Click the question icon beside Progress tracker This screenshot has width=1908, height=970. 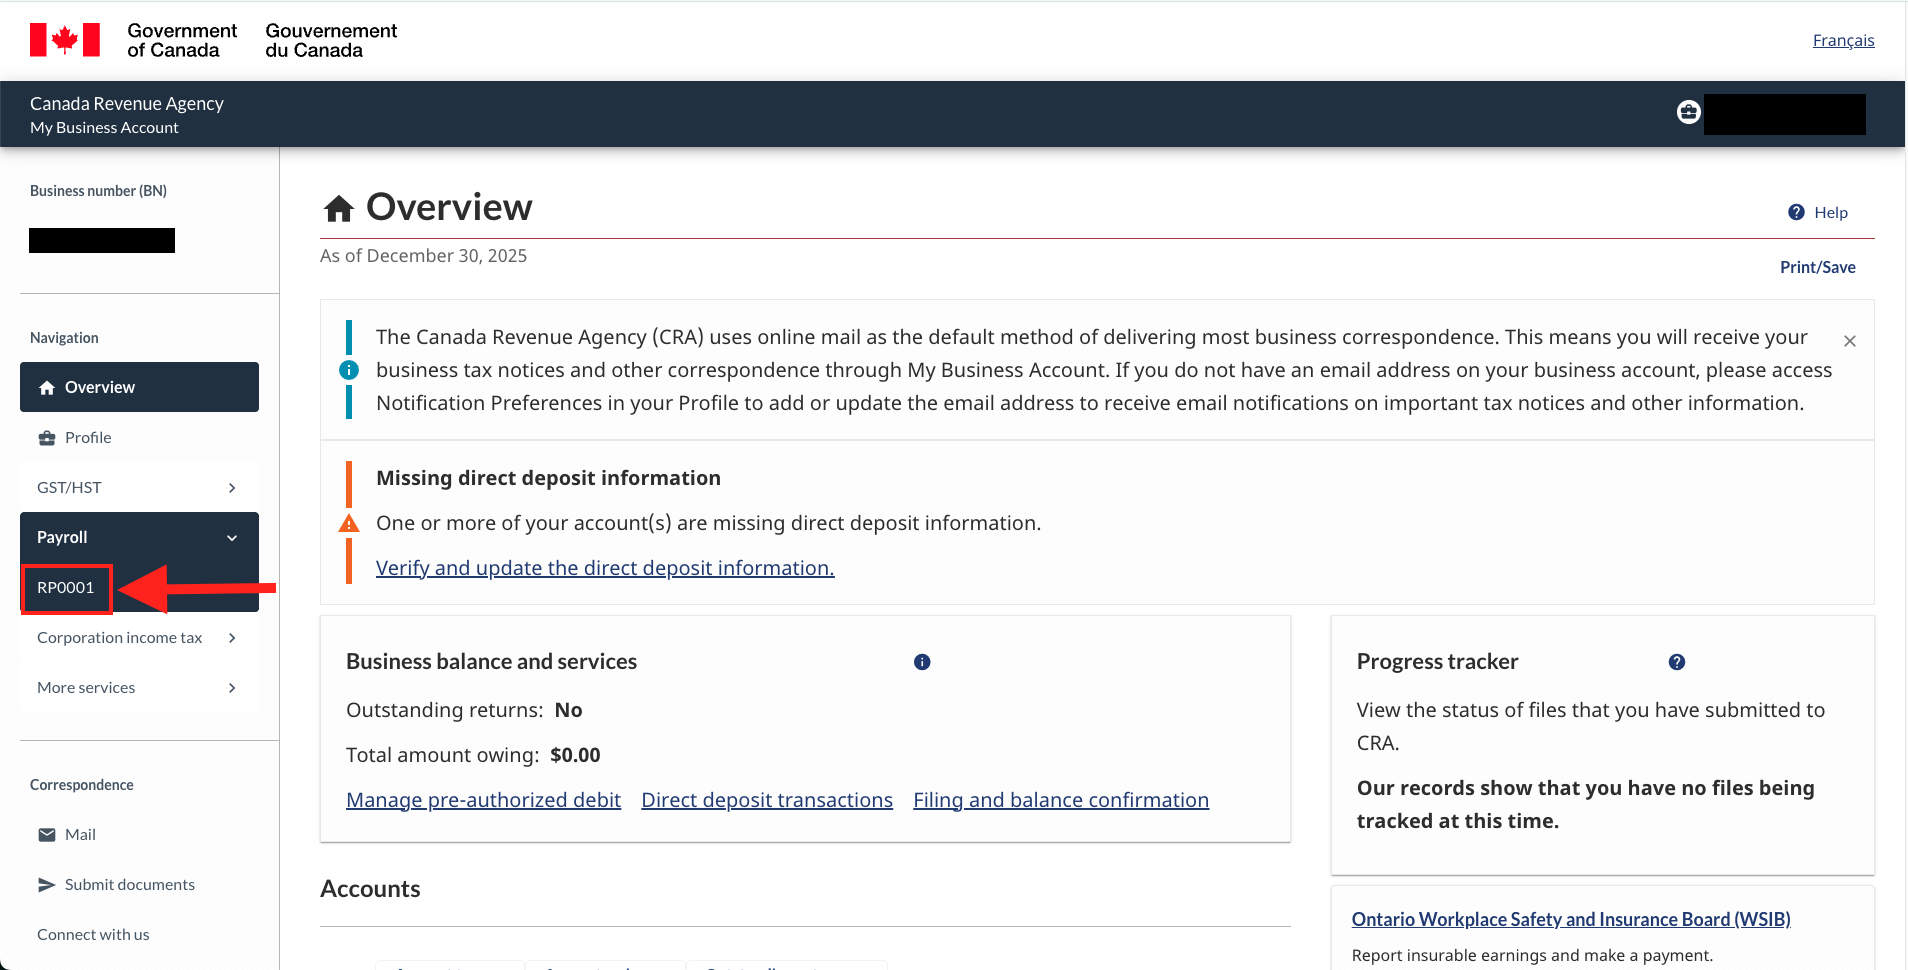coord(1677,662)
